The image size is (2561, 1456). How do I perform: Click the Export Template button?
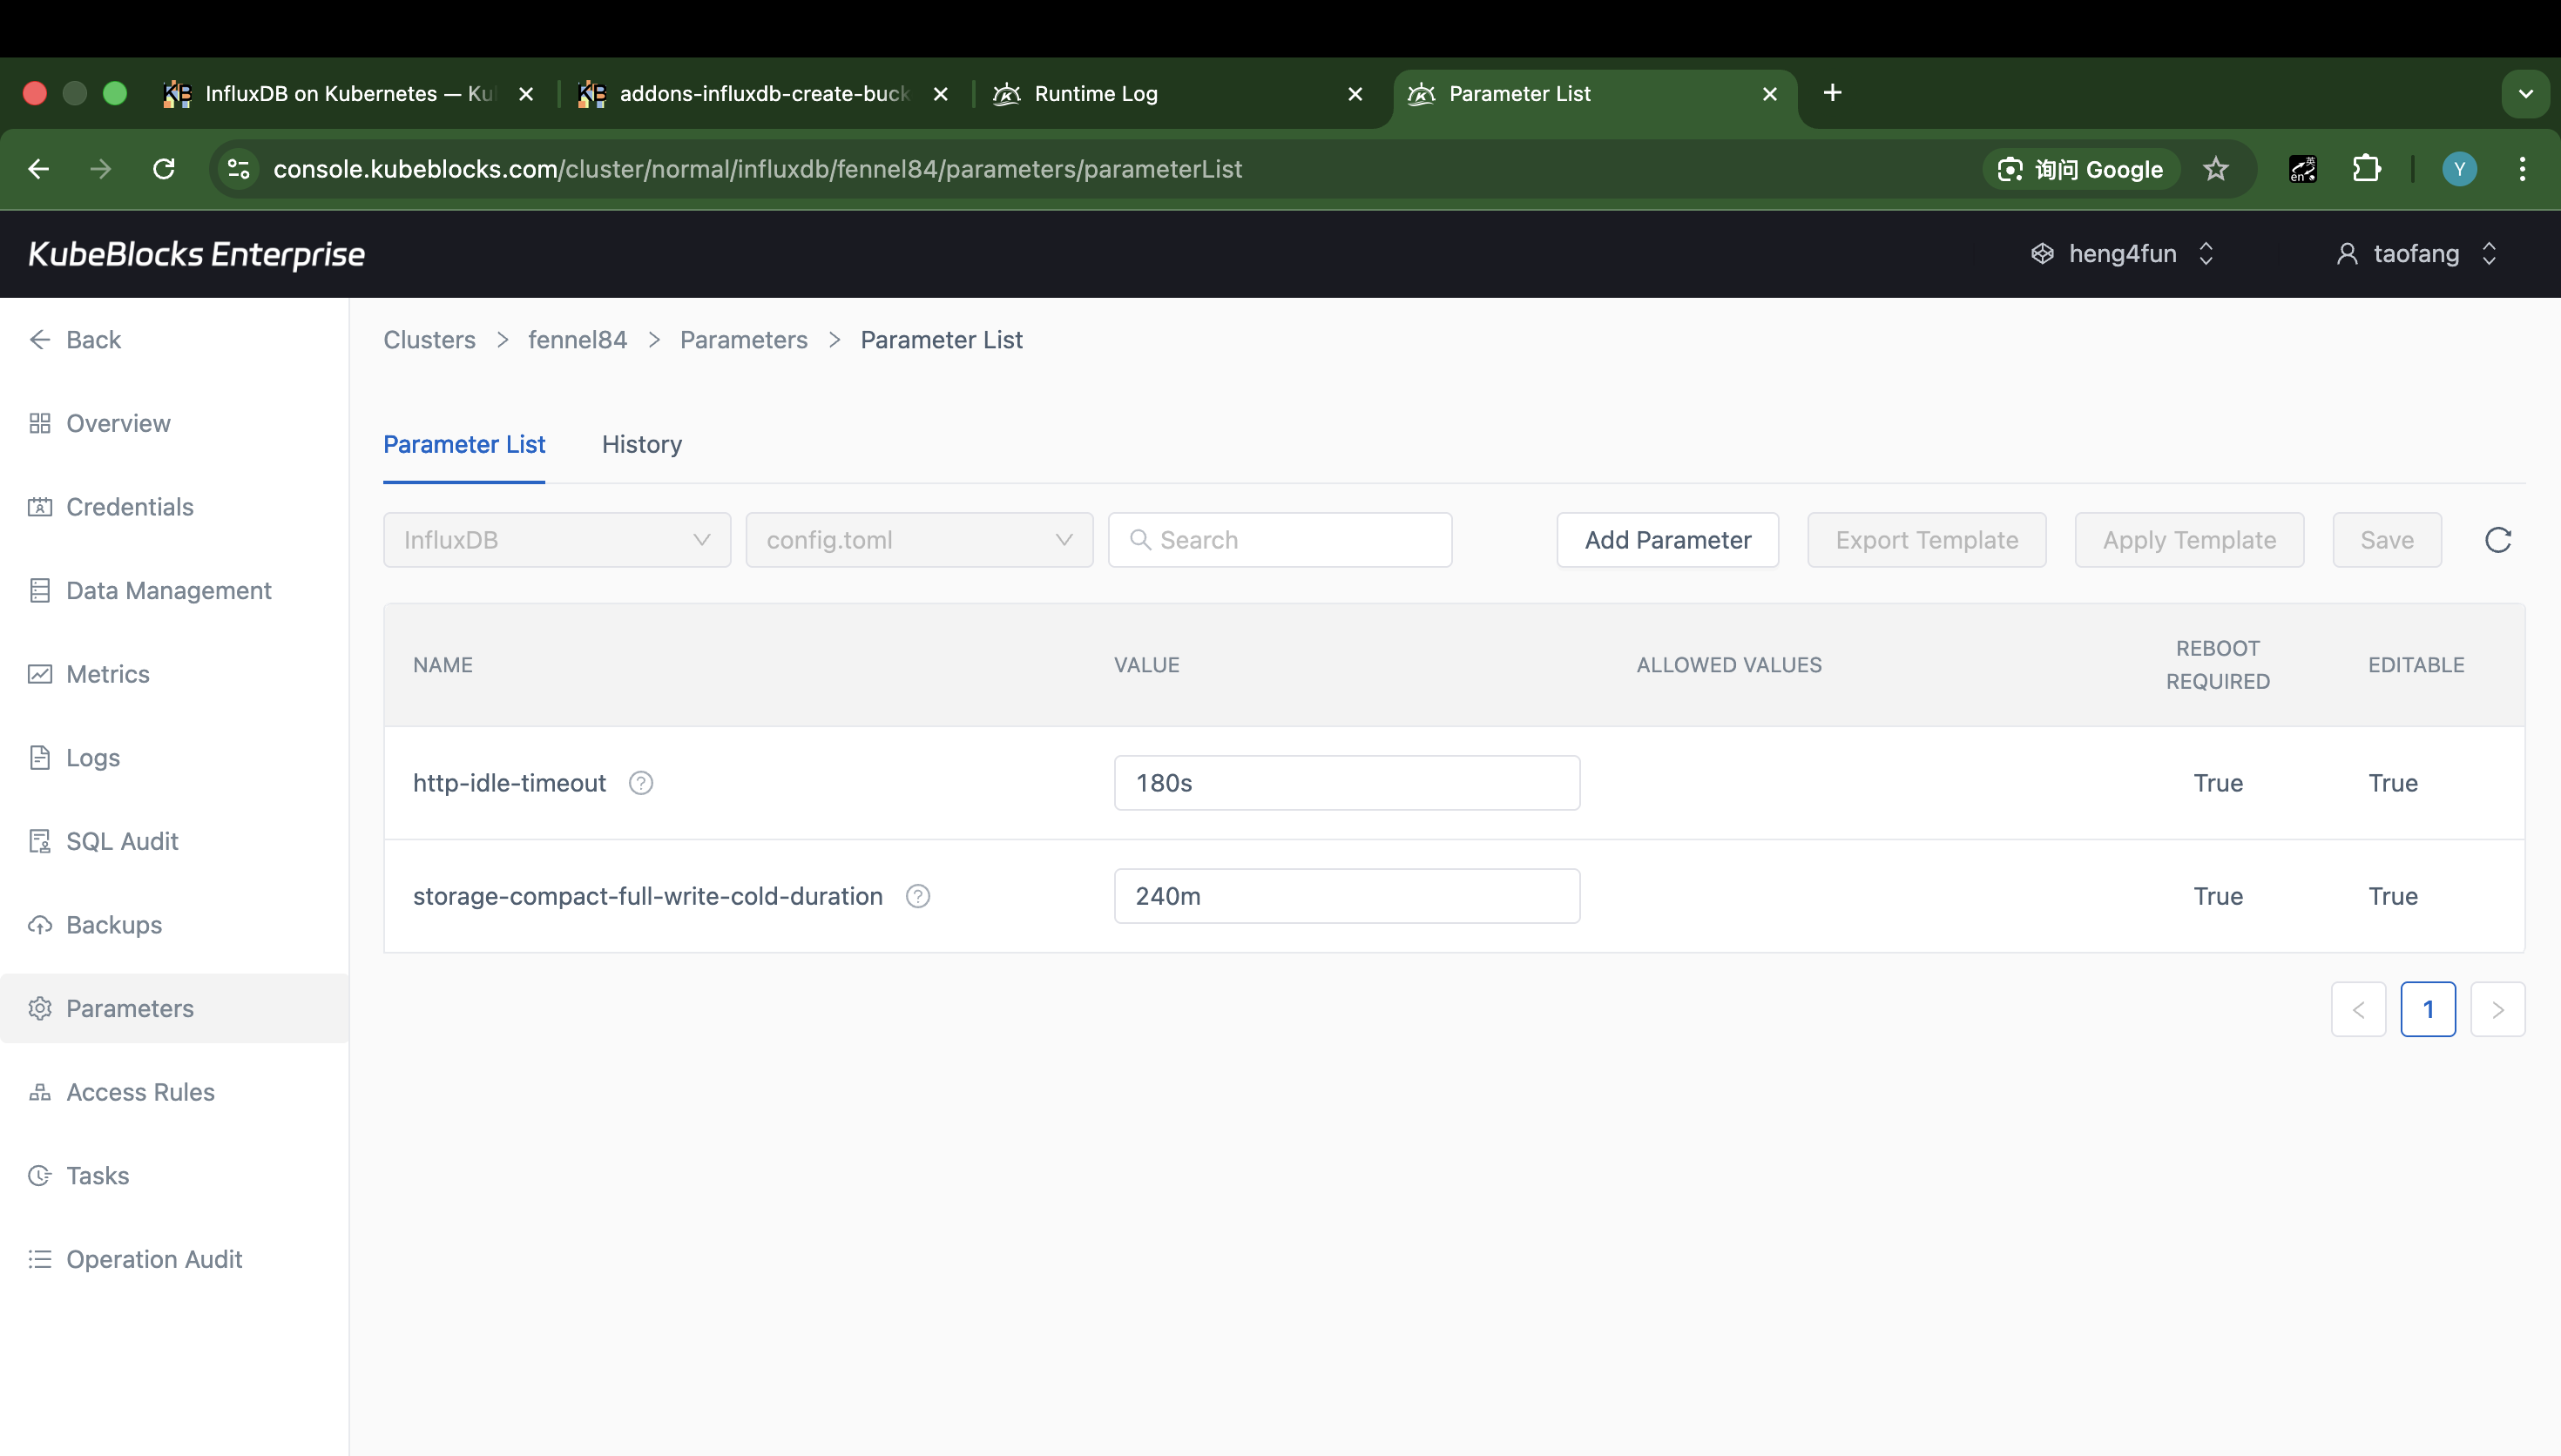tap(1926, 540)
